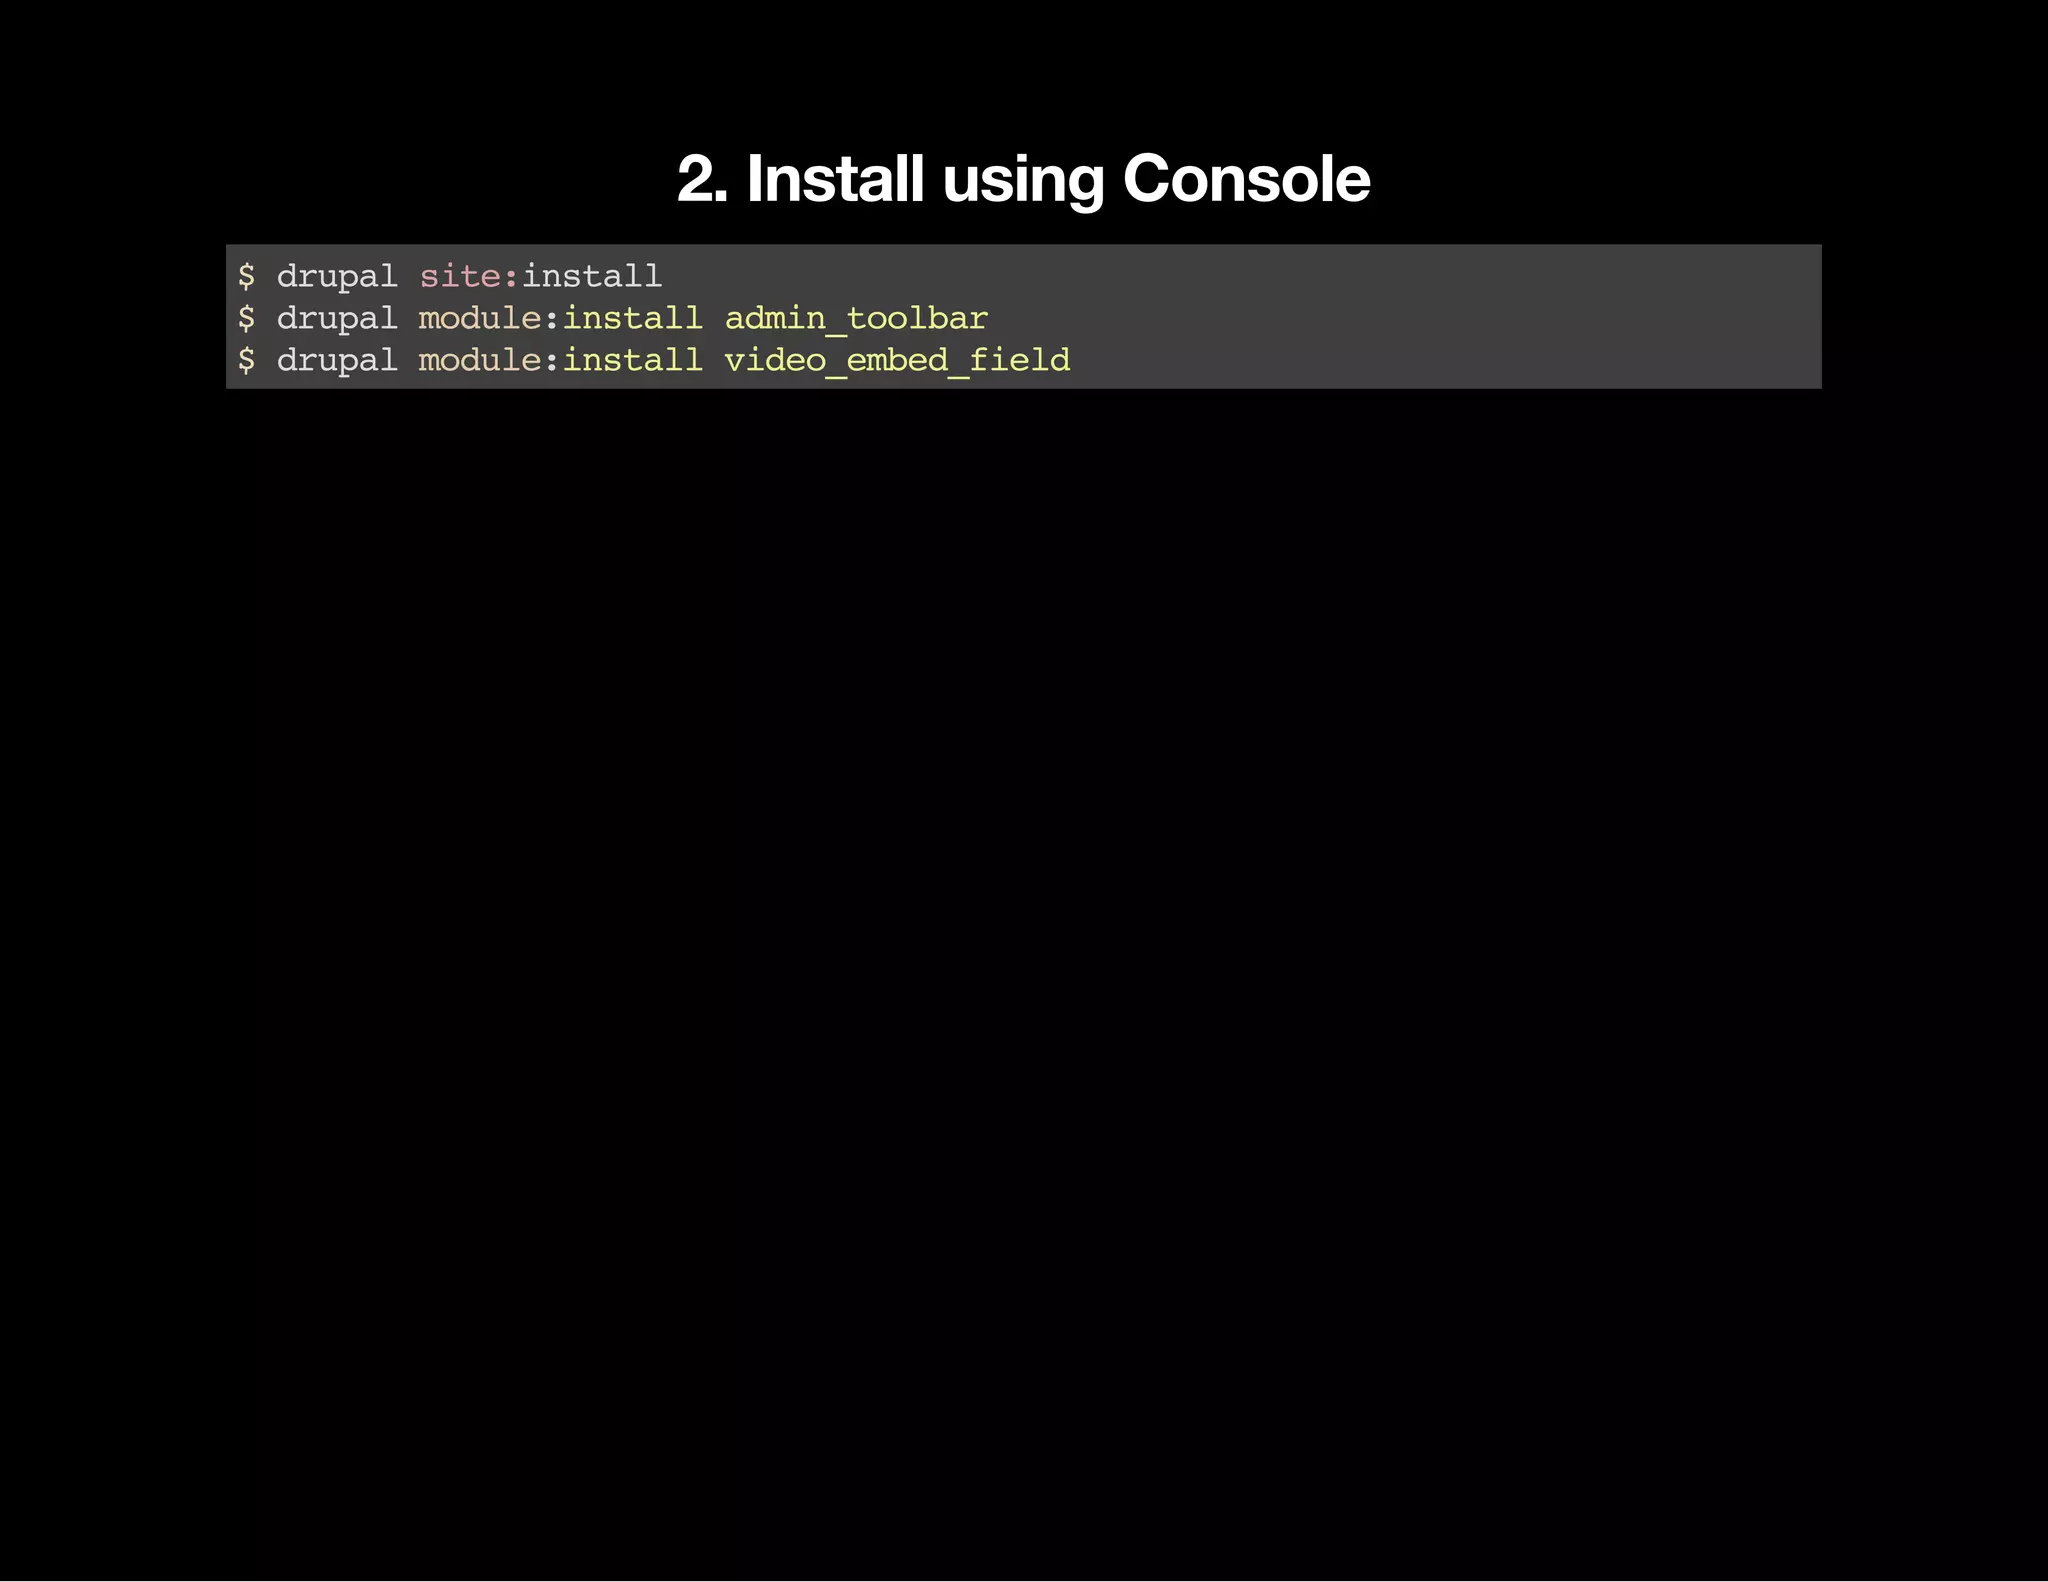Click the first line's dollar prompt
This screenshot has width=2048, height=1582.
pos(246,276)
